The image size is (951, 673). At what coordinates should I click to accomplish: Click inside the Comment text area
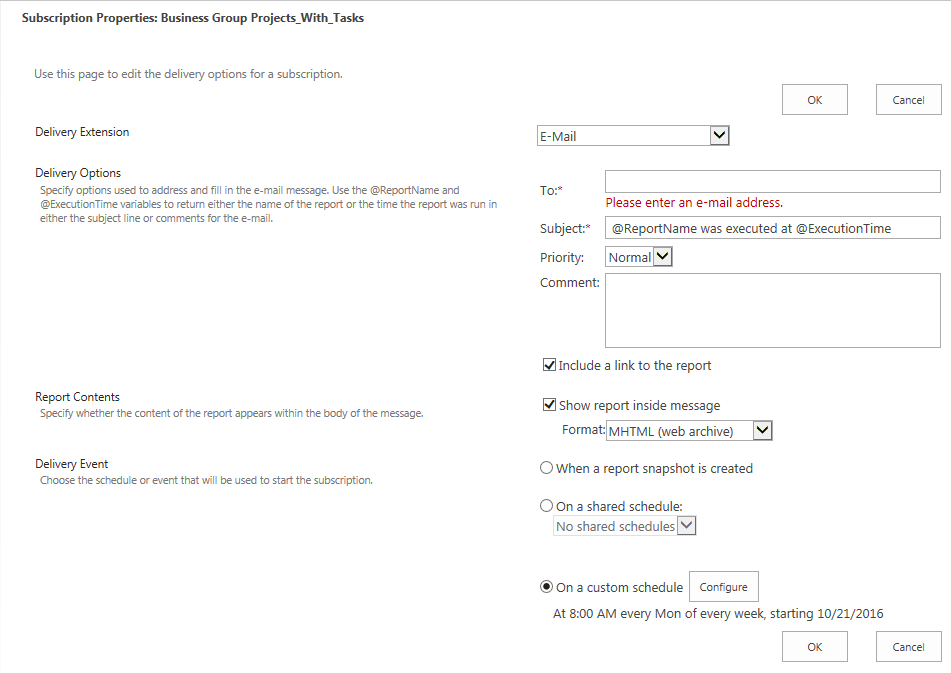[x=773, y=310]
